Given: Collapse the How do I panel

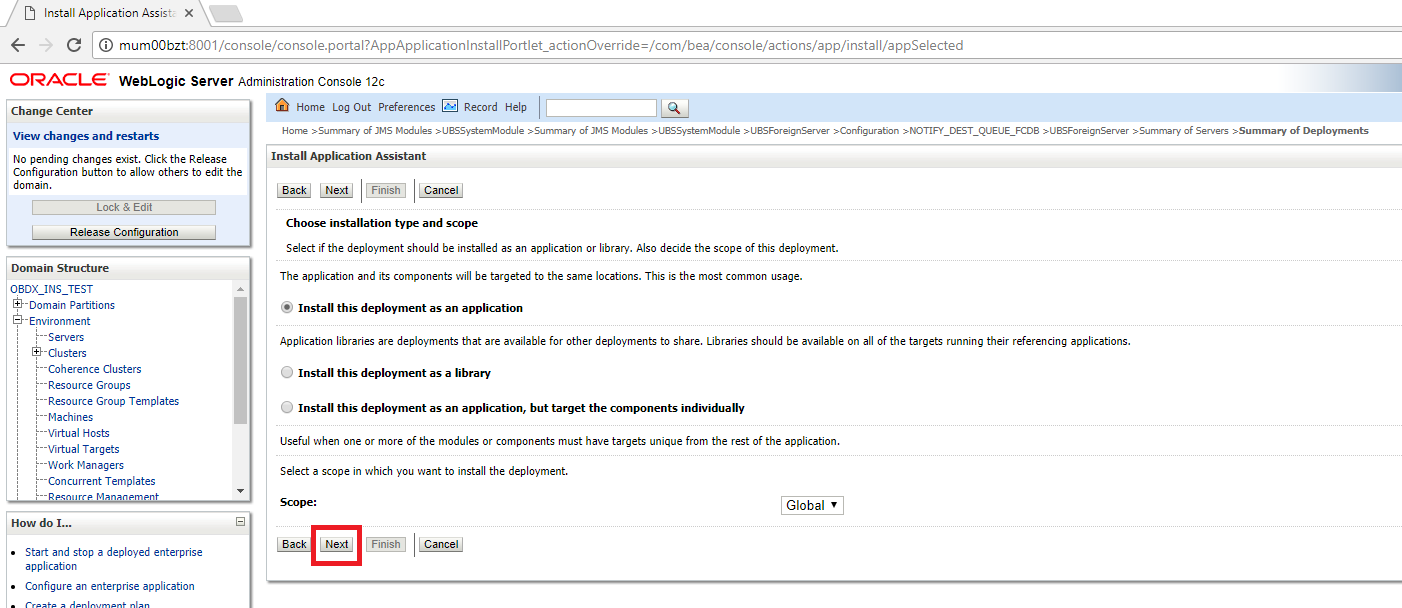Looking at the screenshot, I should [240, 522].
